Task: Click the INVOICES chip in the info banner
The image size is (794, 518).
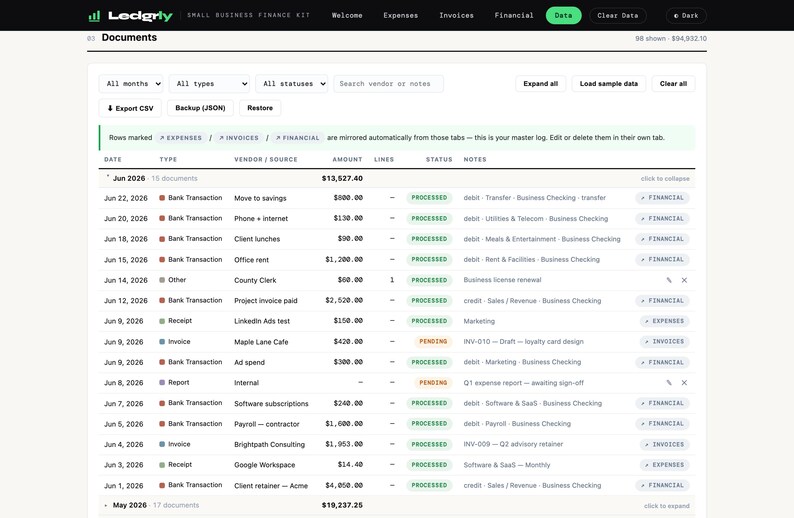Action: 239,138
